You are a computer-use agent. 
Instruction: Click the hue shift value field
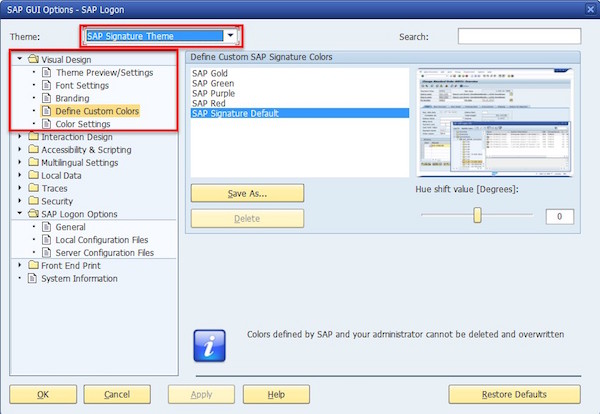[559, 217]
